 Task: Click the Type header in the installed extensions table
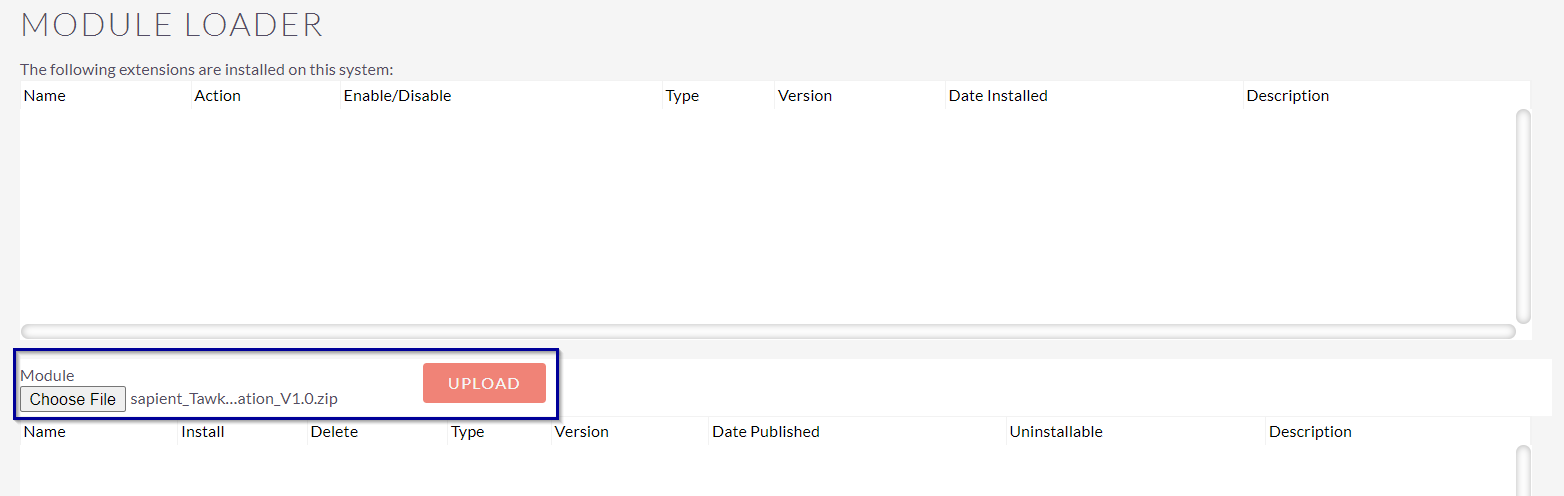tap(682, 96)
